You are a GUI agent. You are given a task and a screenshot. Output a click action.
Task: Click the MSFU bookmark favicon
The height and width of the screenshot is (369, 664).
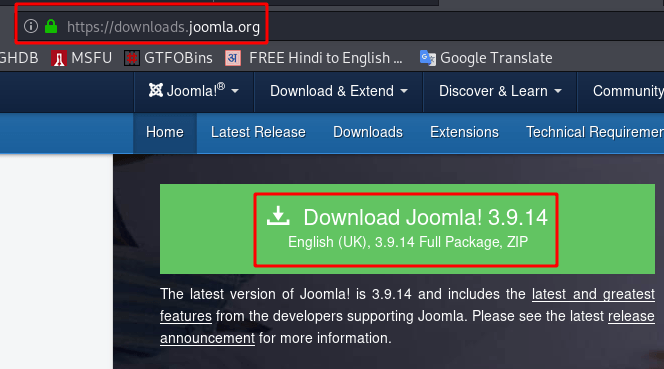[59, 58]
